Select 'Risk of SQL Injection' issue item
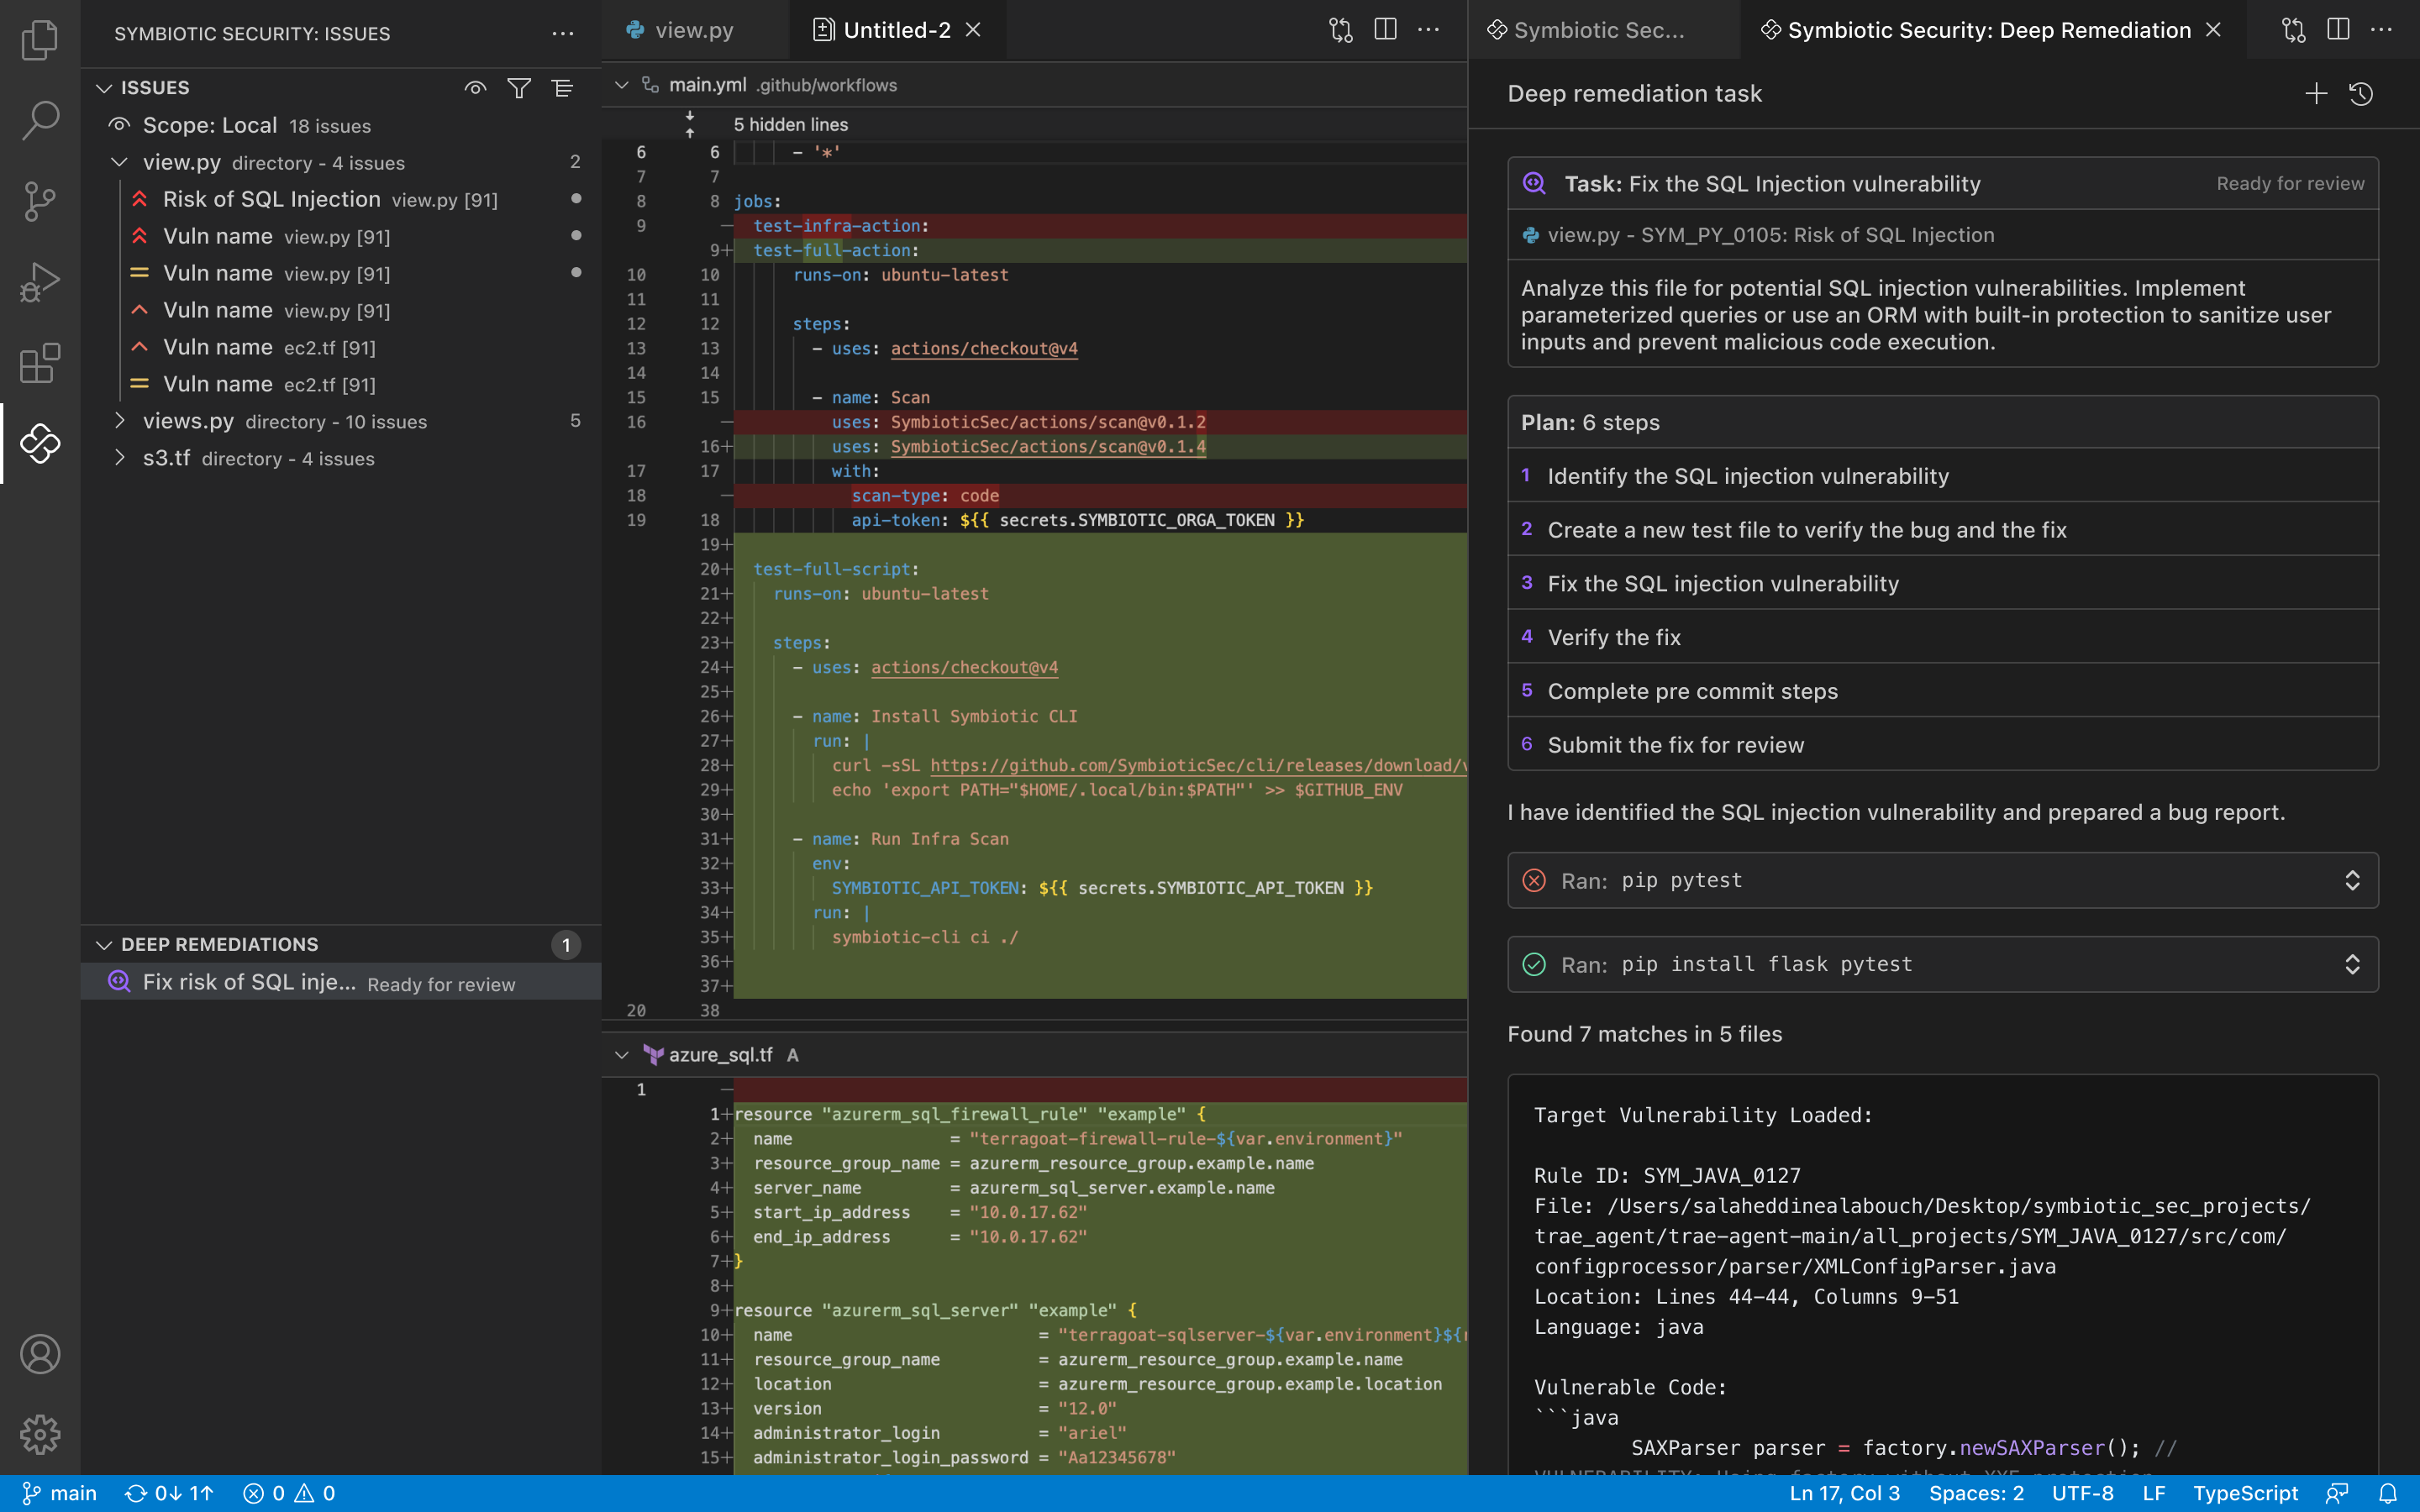Screen dimensions: 2420x1512 [271, 199]
